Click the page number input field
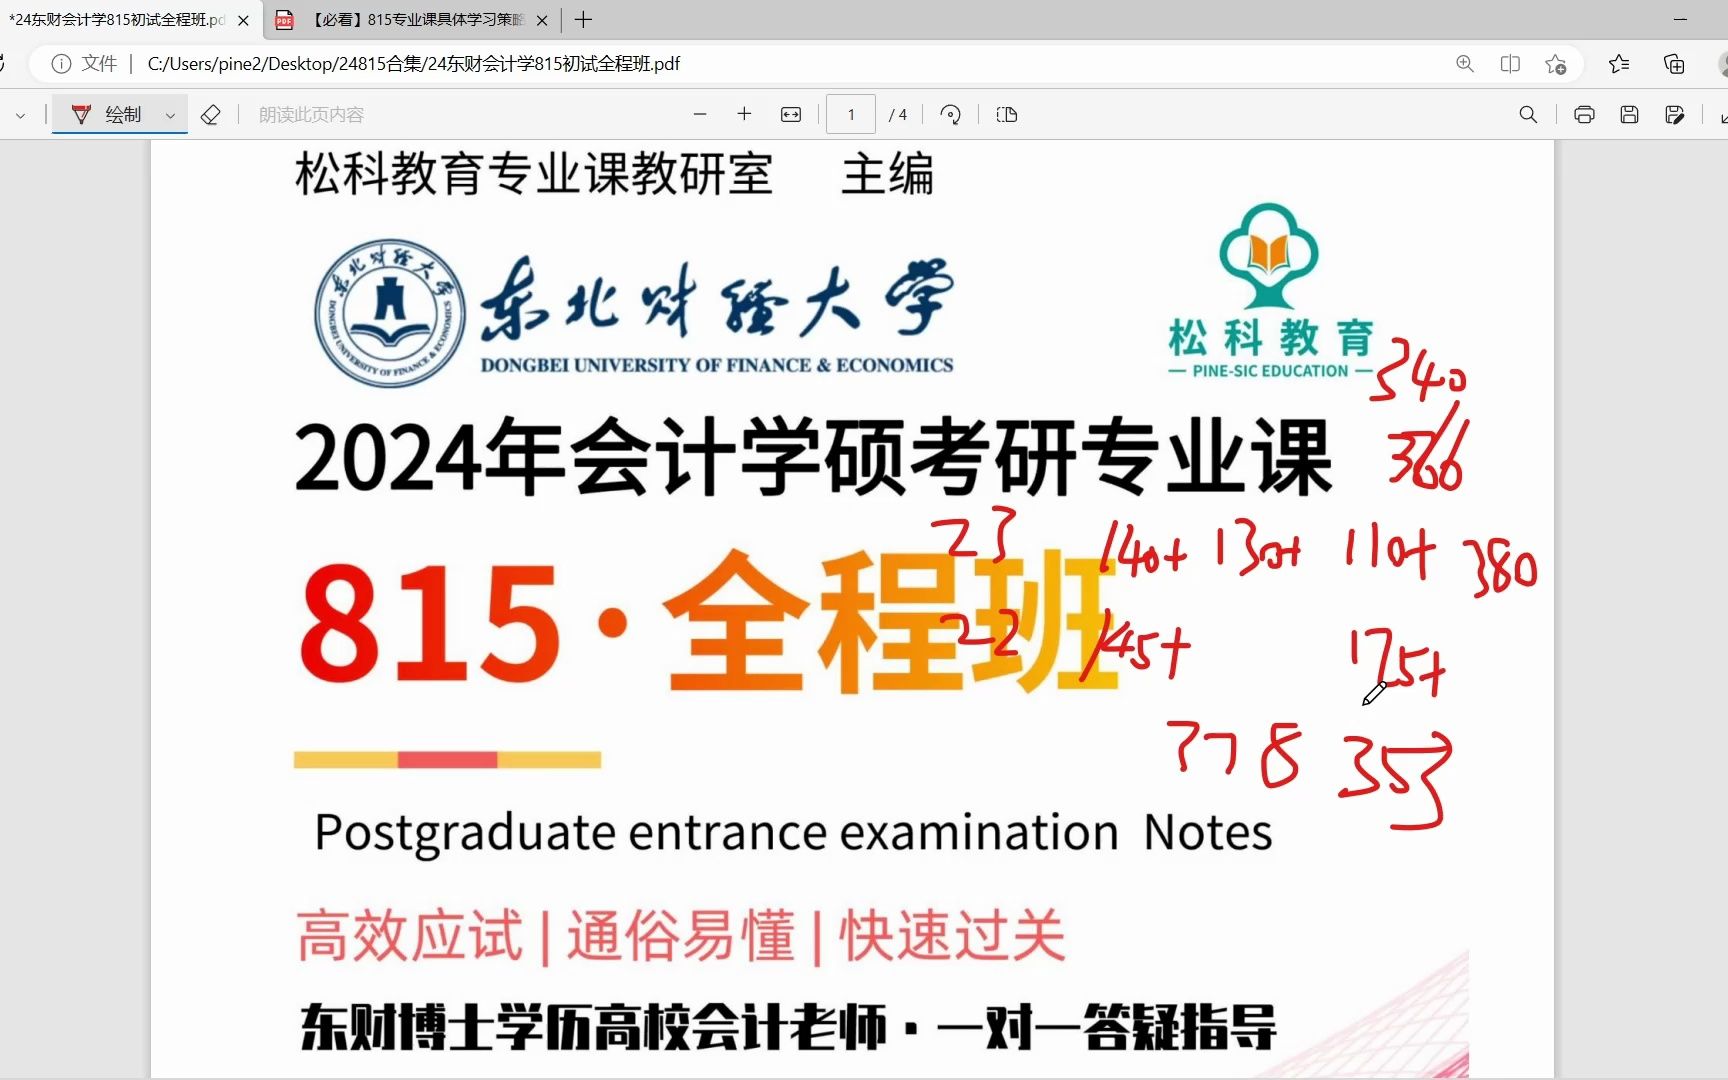The image size is (1728, 1080). 851,115
